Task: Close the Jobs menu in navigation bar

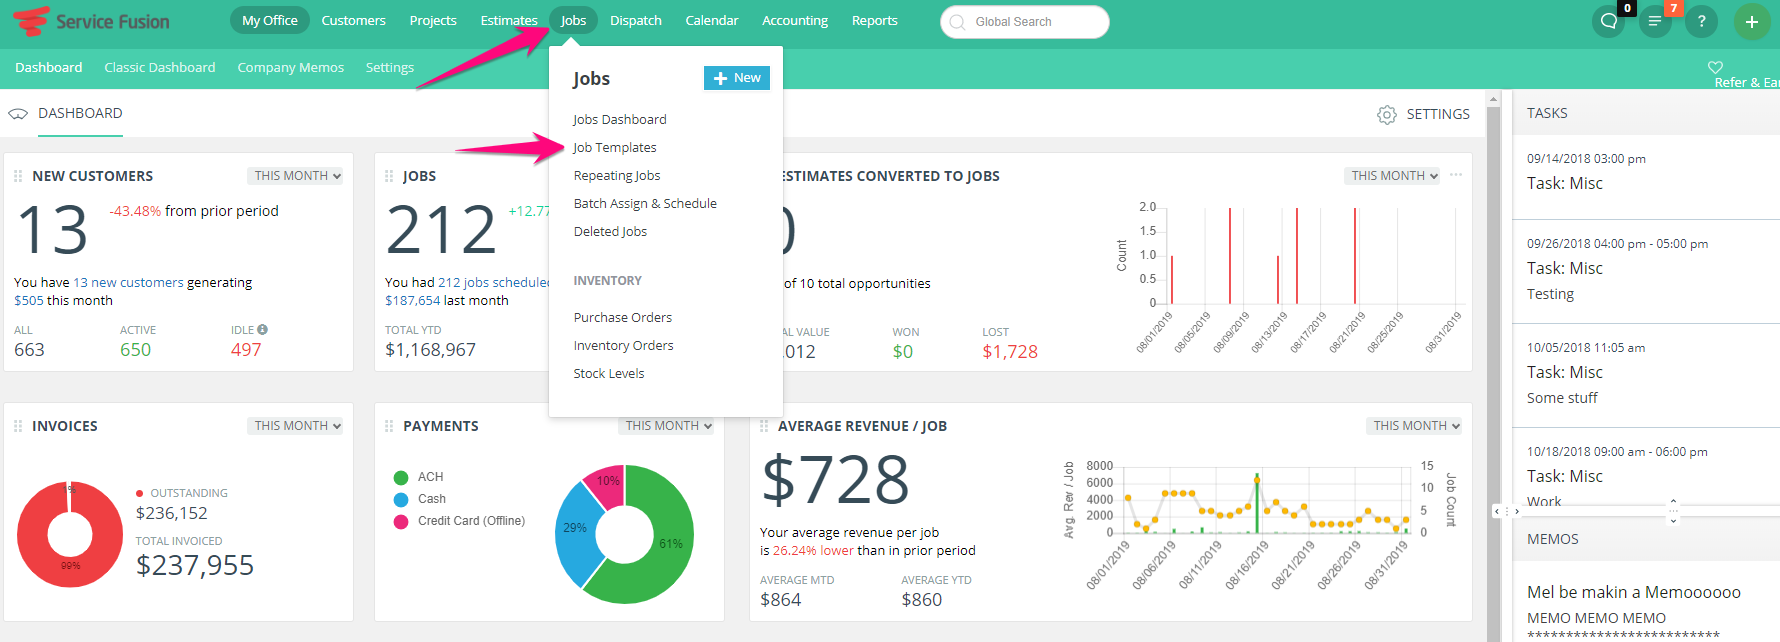Action: click(573, 21)
